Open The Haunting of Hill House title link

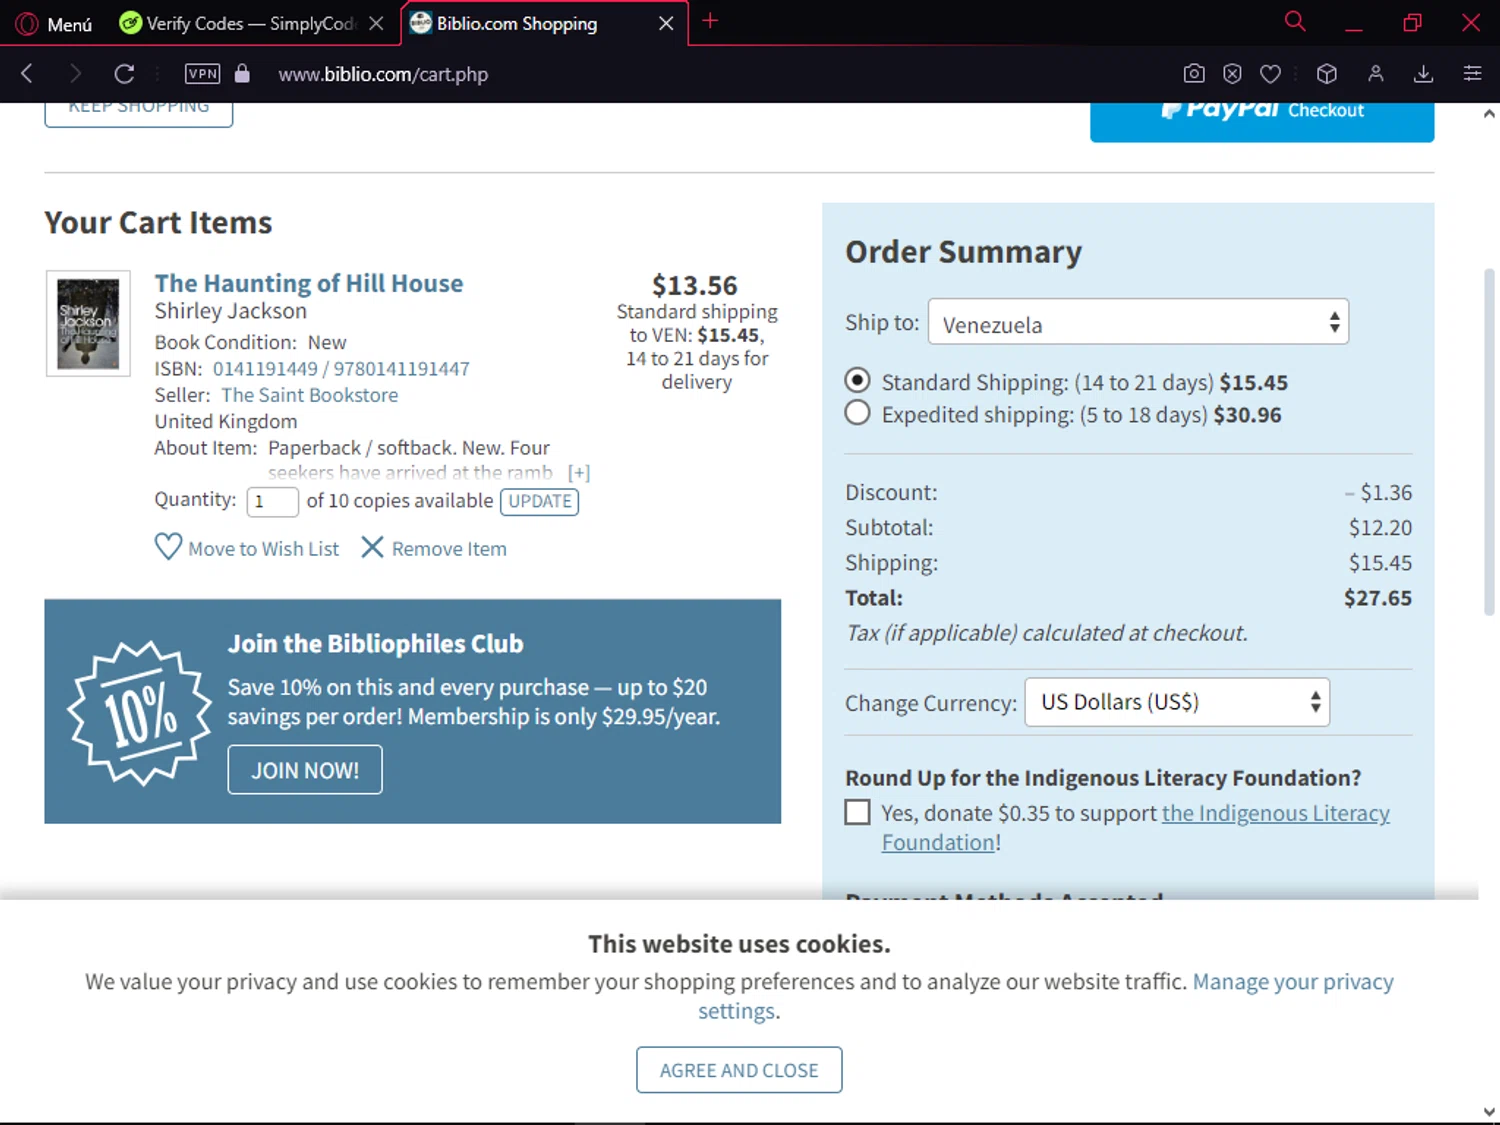click(x=309, y=283)
